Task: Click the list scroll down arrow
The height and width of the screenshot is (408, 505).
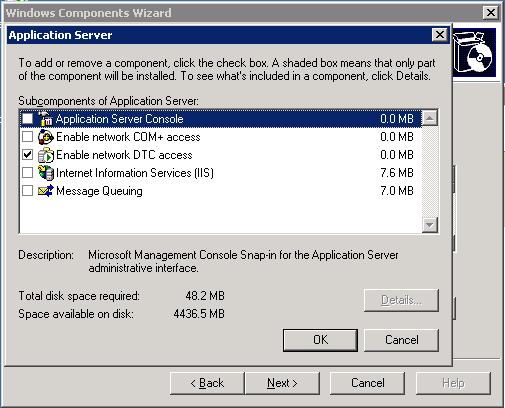Action: click(430, 225)
